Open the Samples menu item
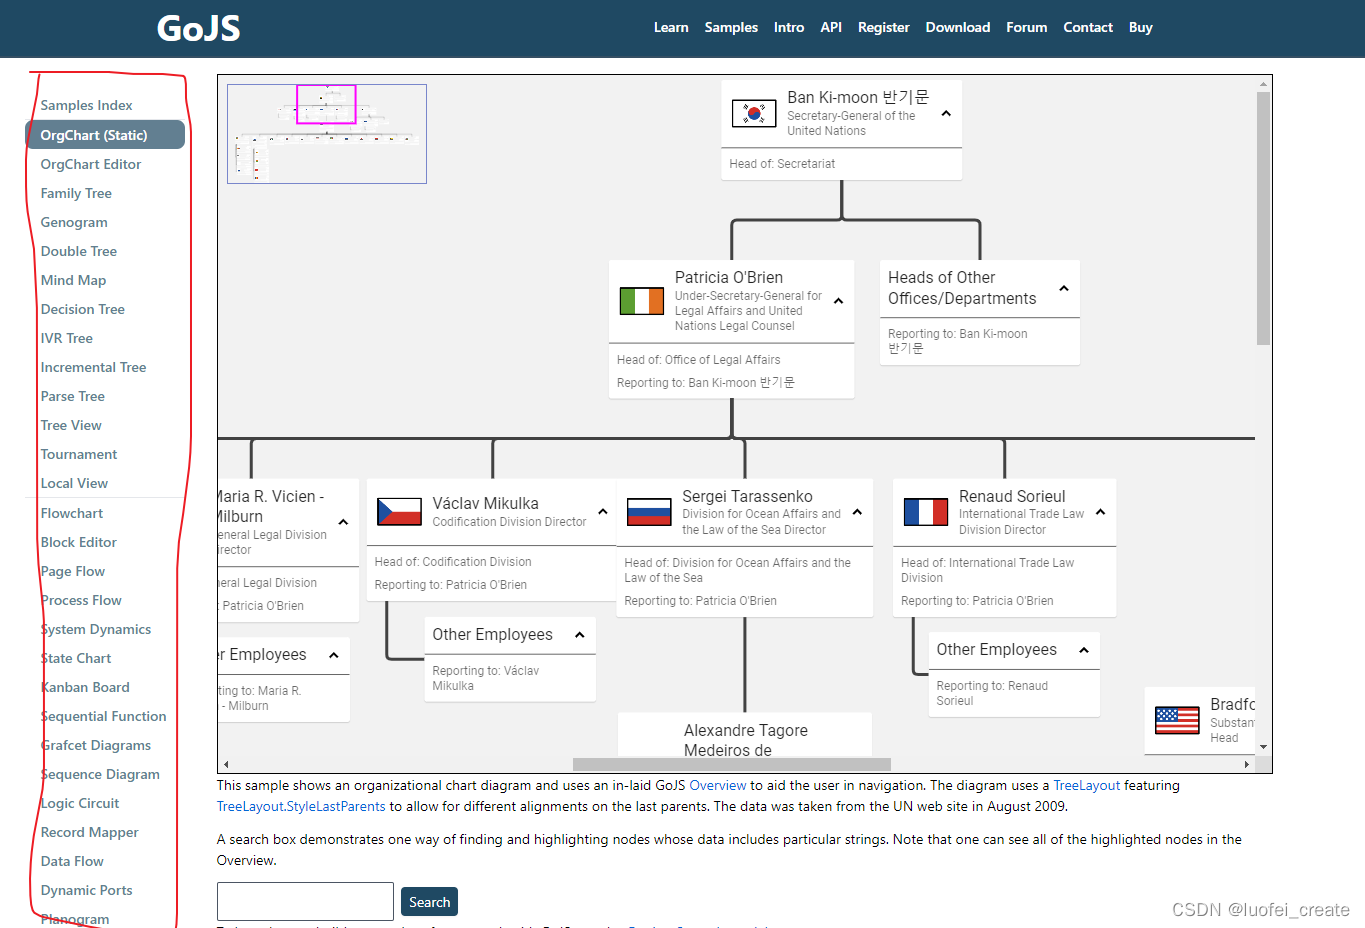Screen dimensions: 1365x928 click(x=731, y=28)
